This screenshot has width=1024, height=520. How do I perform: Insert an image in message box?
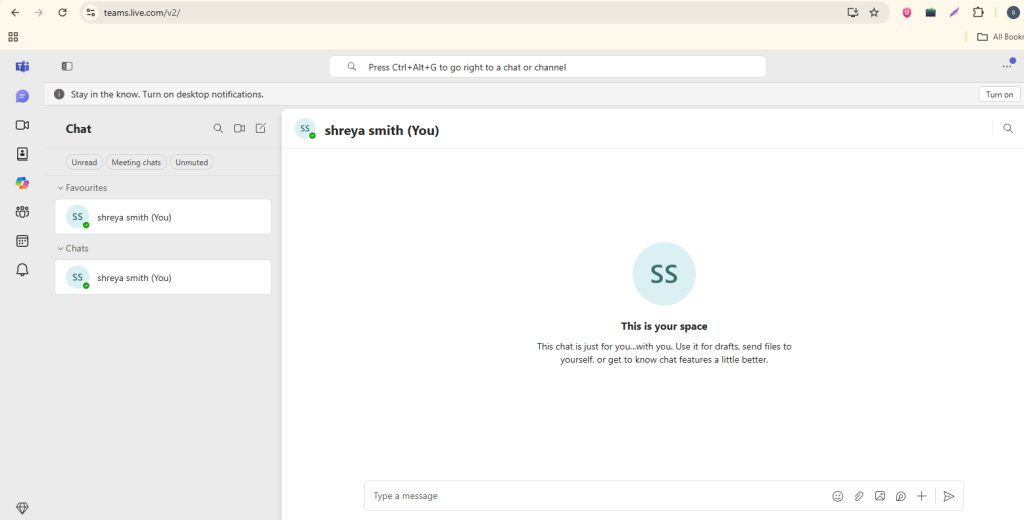coord(880,496)
